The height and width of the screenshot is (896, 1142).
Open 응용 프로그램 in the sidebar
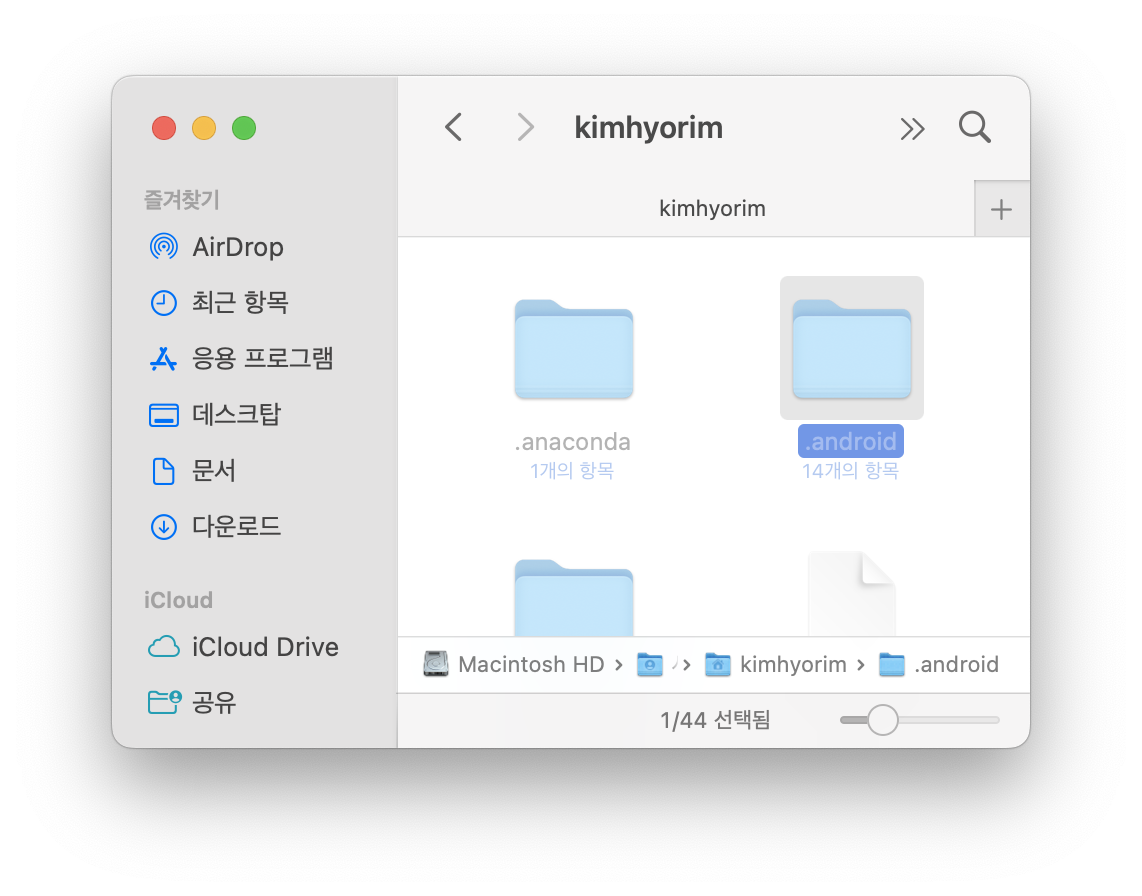click(x=241, y=358)
